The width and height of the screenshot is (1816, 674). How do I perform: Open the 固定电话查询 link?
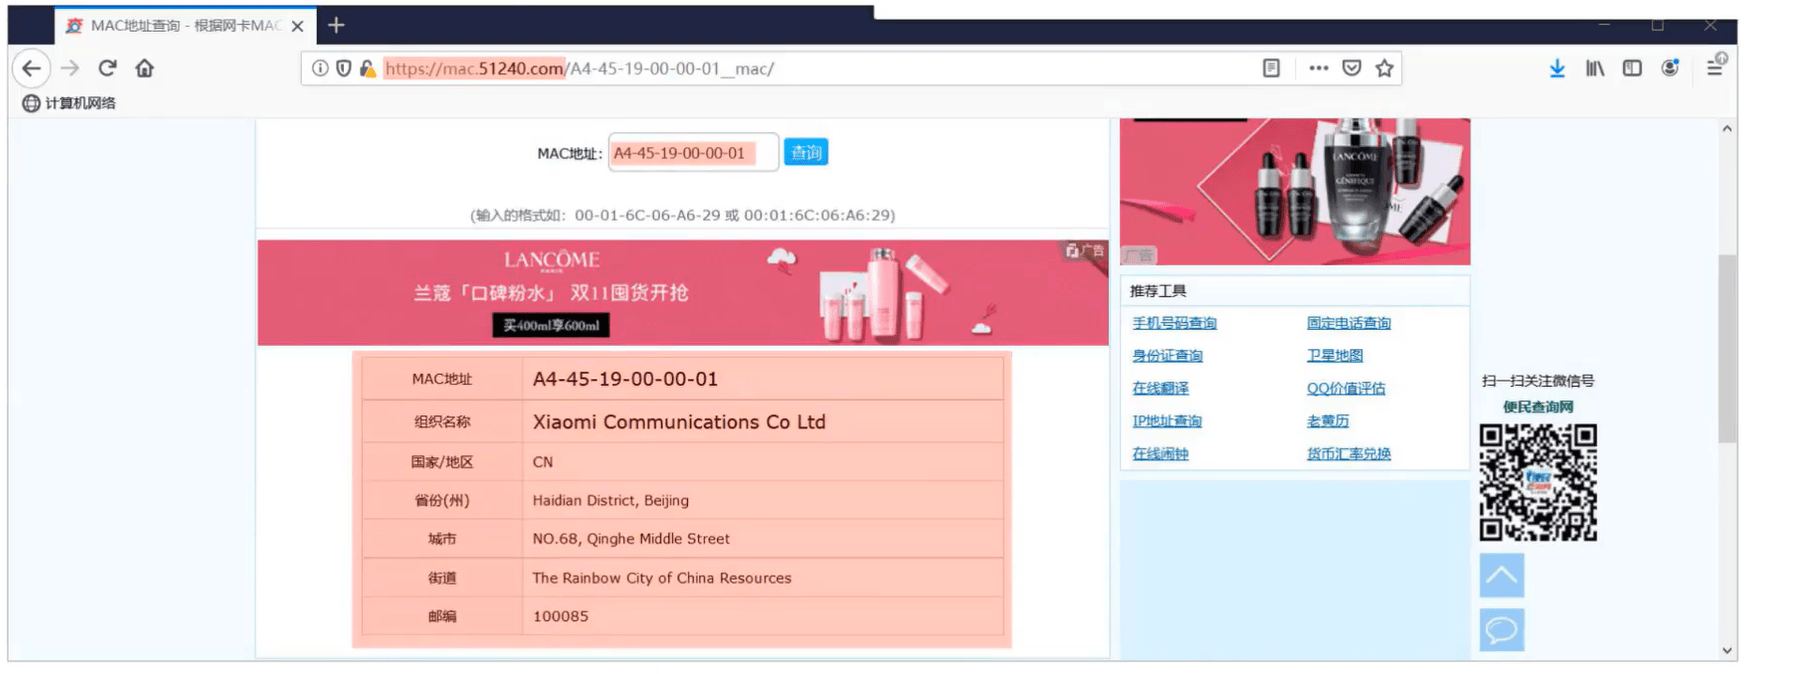(x=1349, y=323)
